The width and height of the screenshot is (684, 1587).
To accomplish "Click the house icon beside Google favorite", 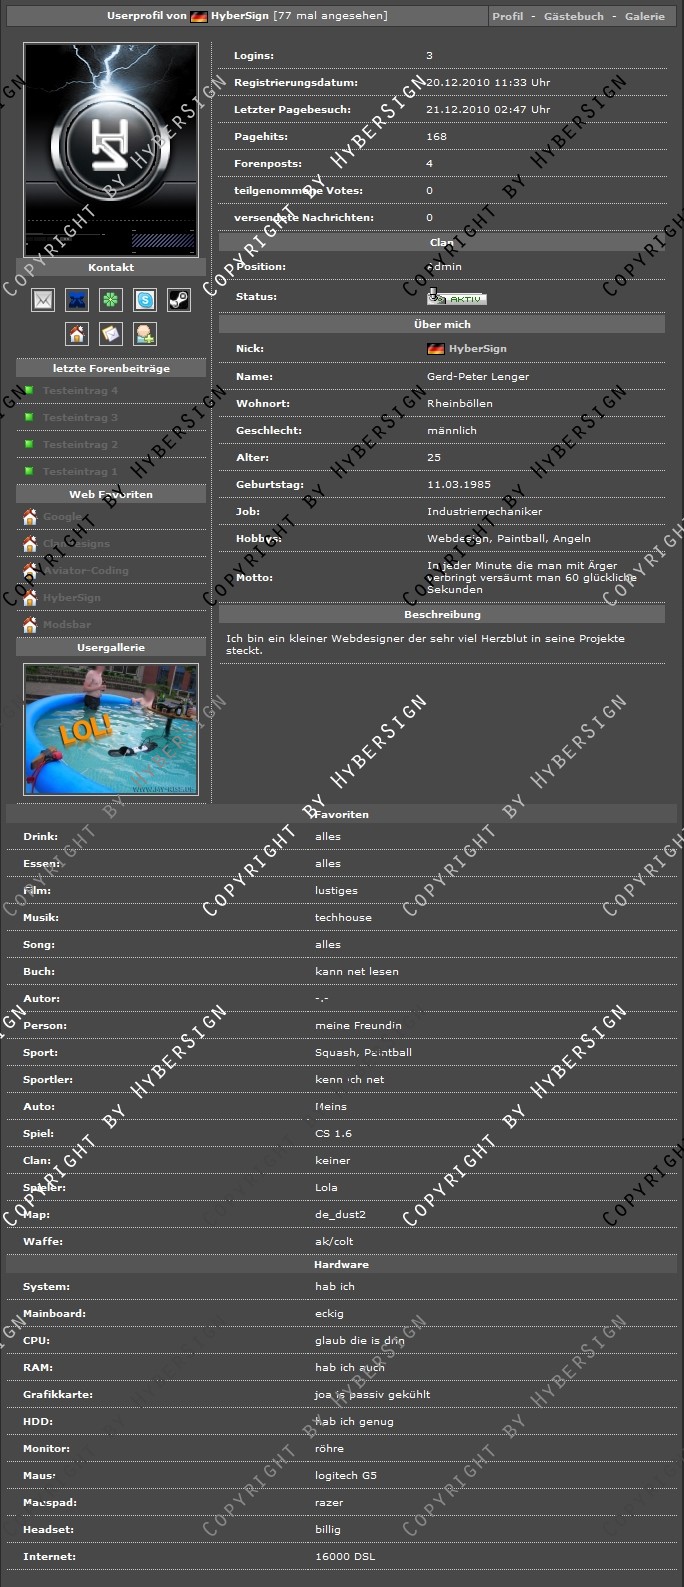I will pos(30,517).
